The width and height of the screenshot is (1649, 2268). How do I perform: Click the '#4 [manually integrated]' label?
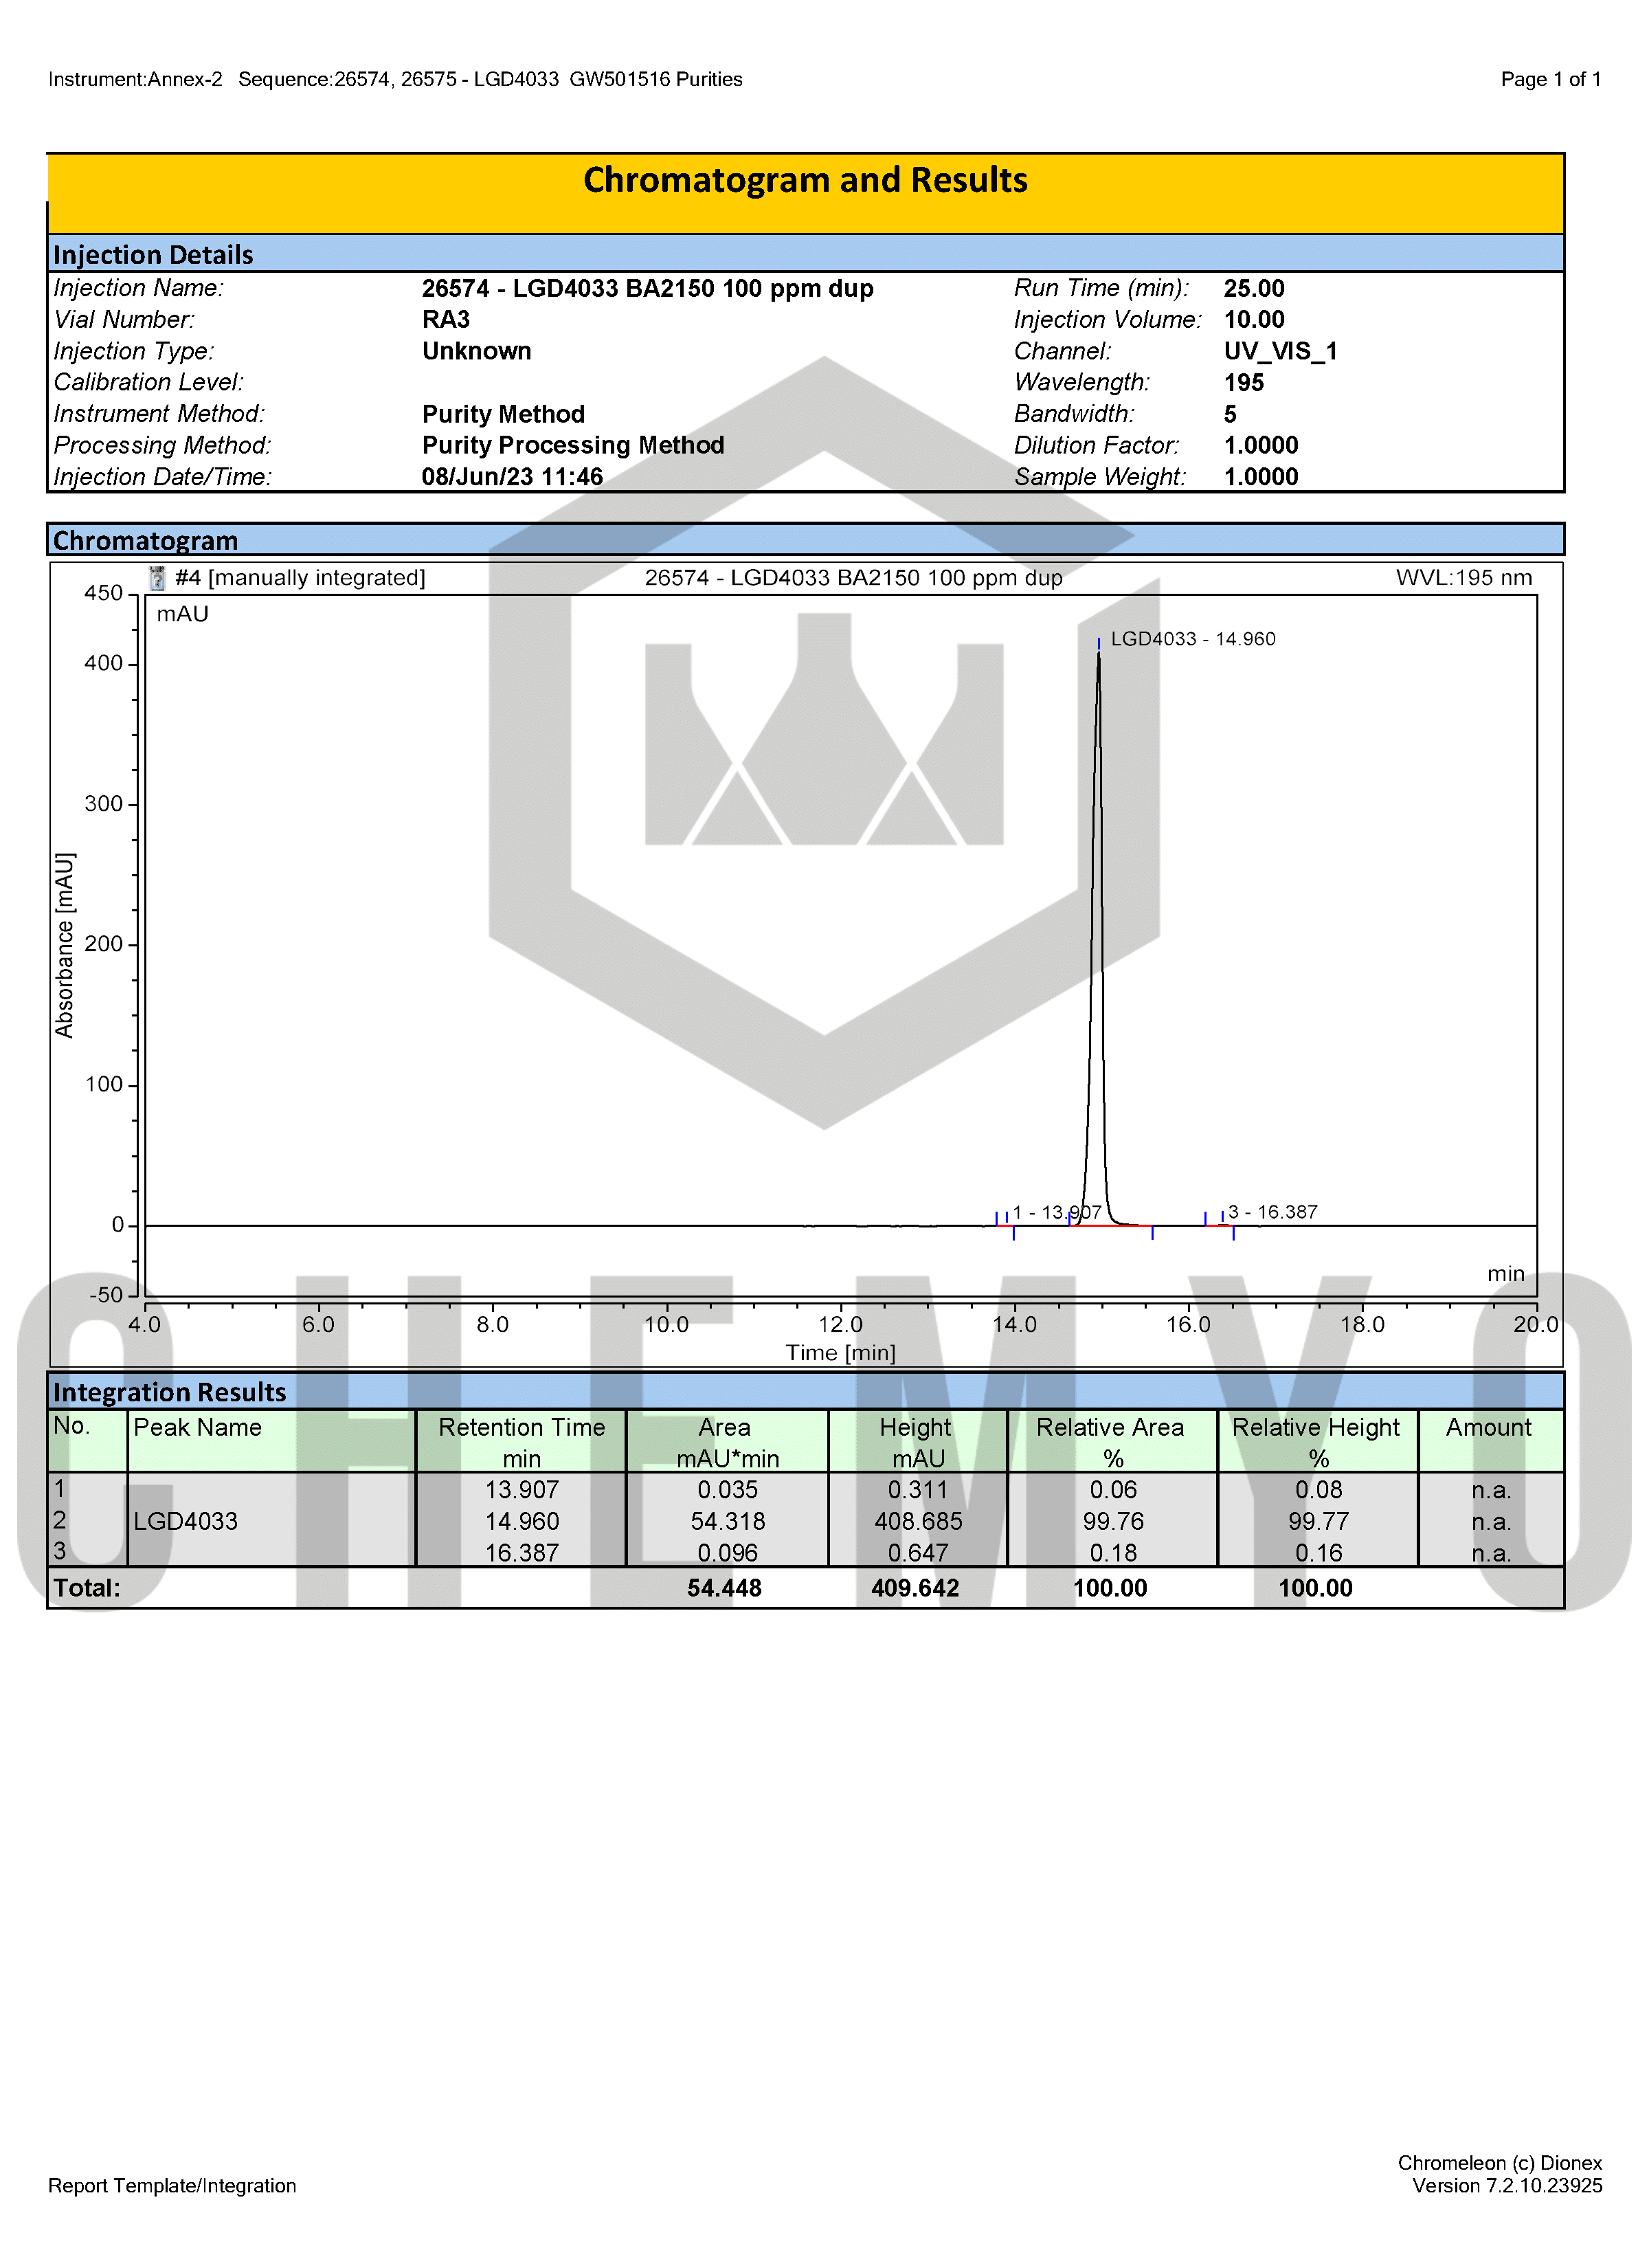300,578
